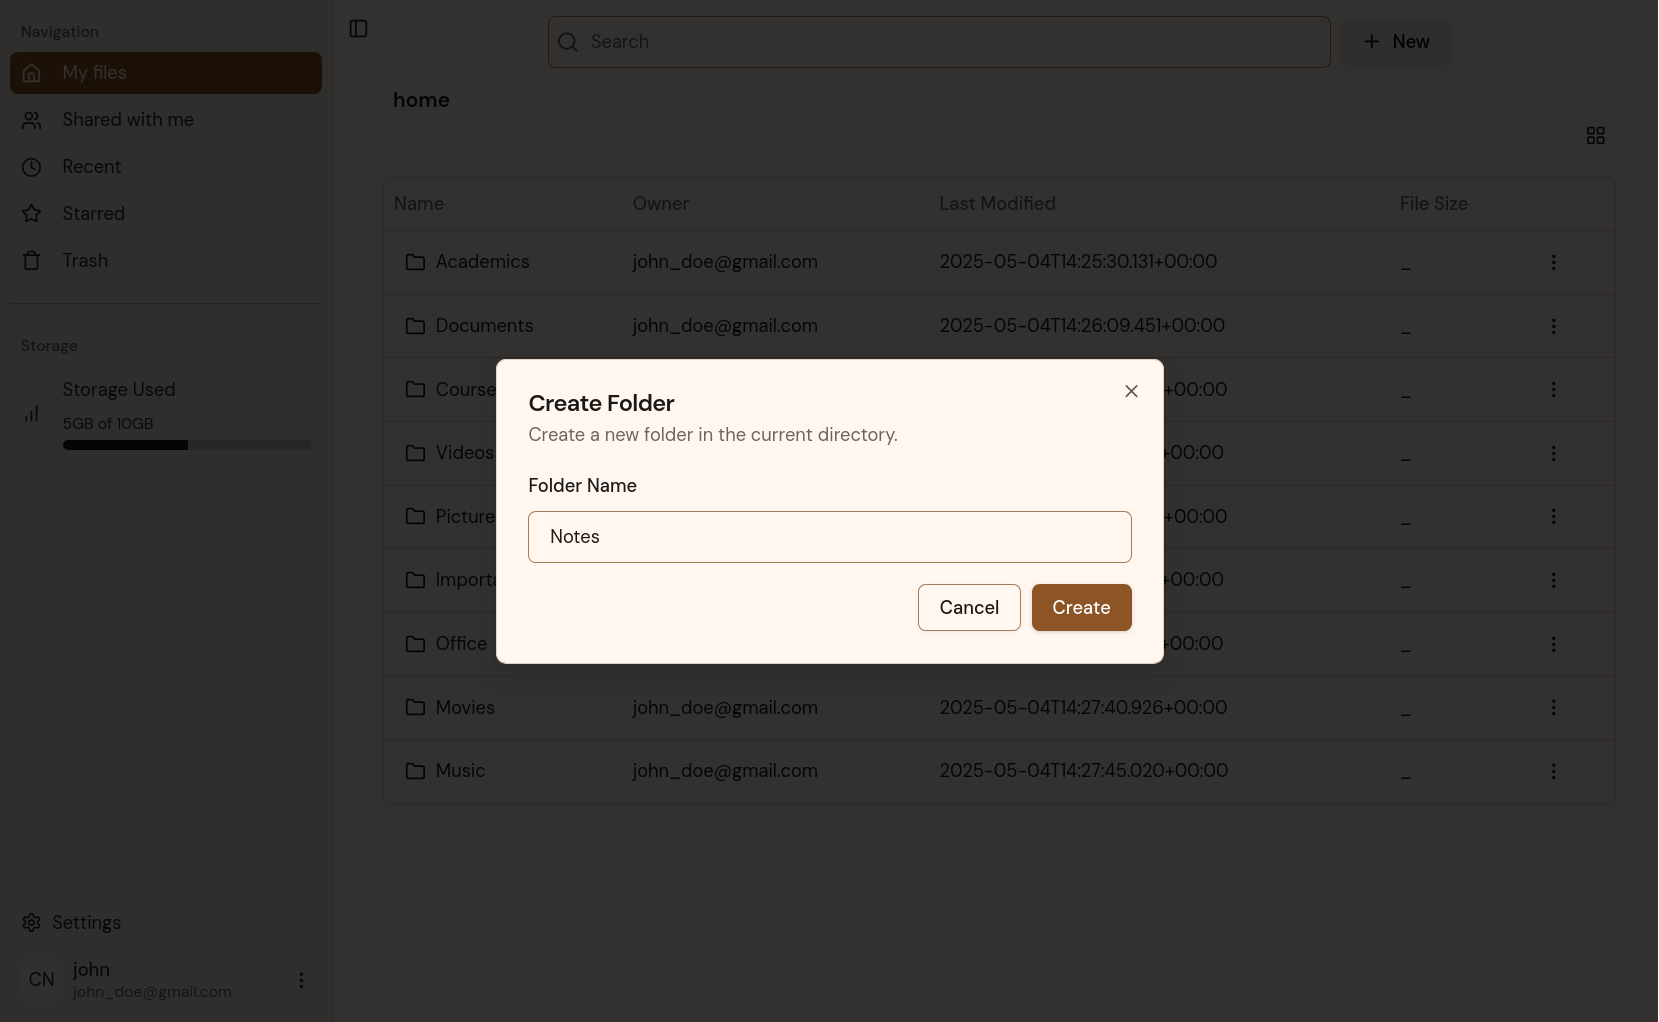
Task: Go to My files
Action: pyautogui.click(x=166, y=73)
